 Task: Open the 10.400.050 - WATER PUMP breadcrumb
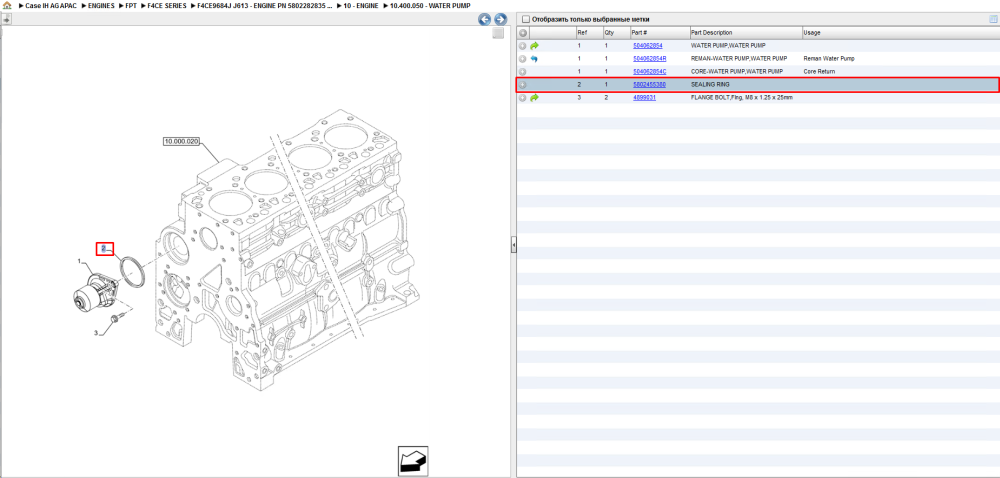pyautogui.click(x=430, y=5)
